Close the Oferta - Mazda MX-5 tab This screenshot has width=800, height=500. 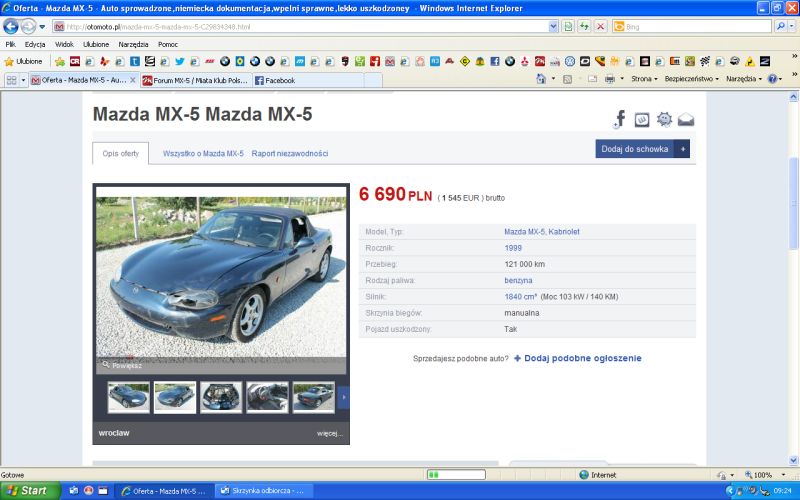click(x=133, y=80)
